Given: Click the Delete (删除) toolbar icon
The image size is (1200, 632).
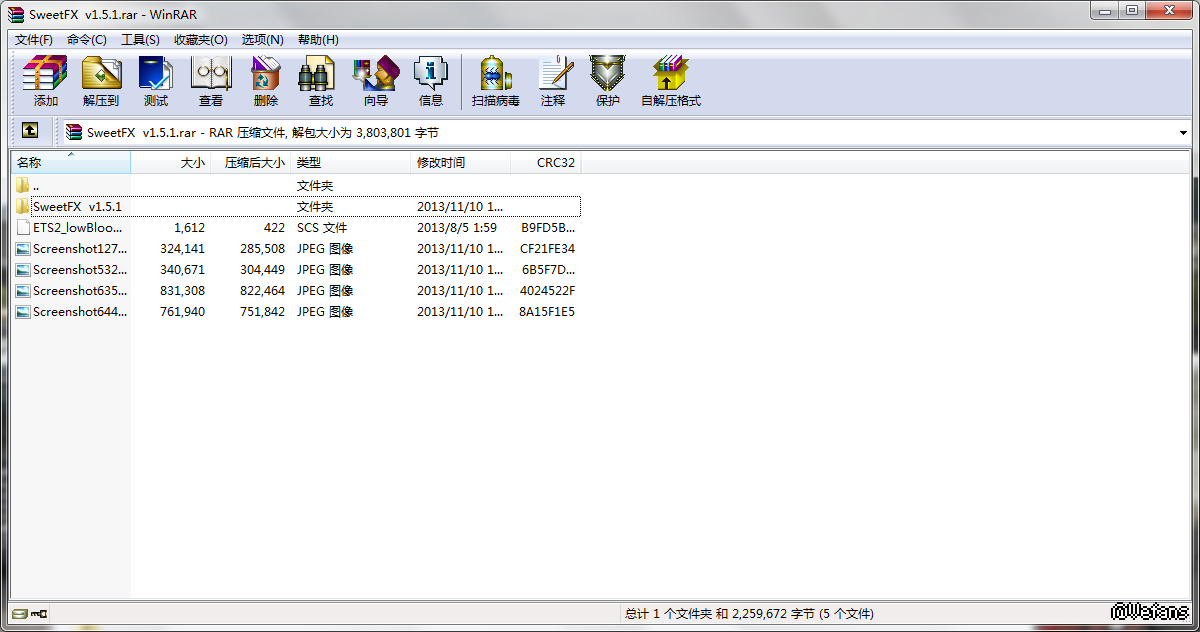Looking at the screenshot, I should [266, 82].
